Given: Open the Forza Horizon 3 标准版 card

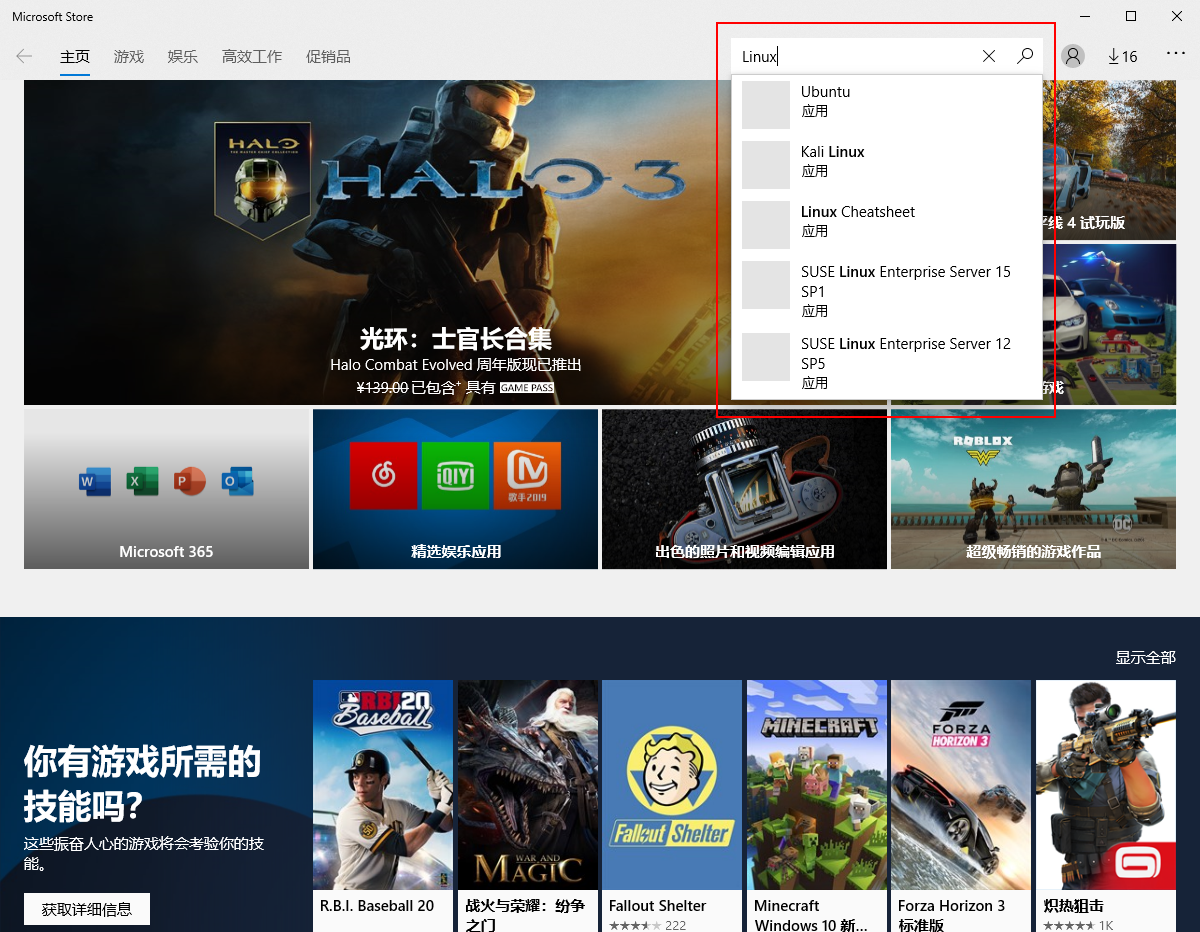Looking at the screenshot, I should click(x=961, y=806).
